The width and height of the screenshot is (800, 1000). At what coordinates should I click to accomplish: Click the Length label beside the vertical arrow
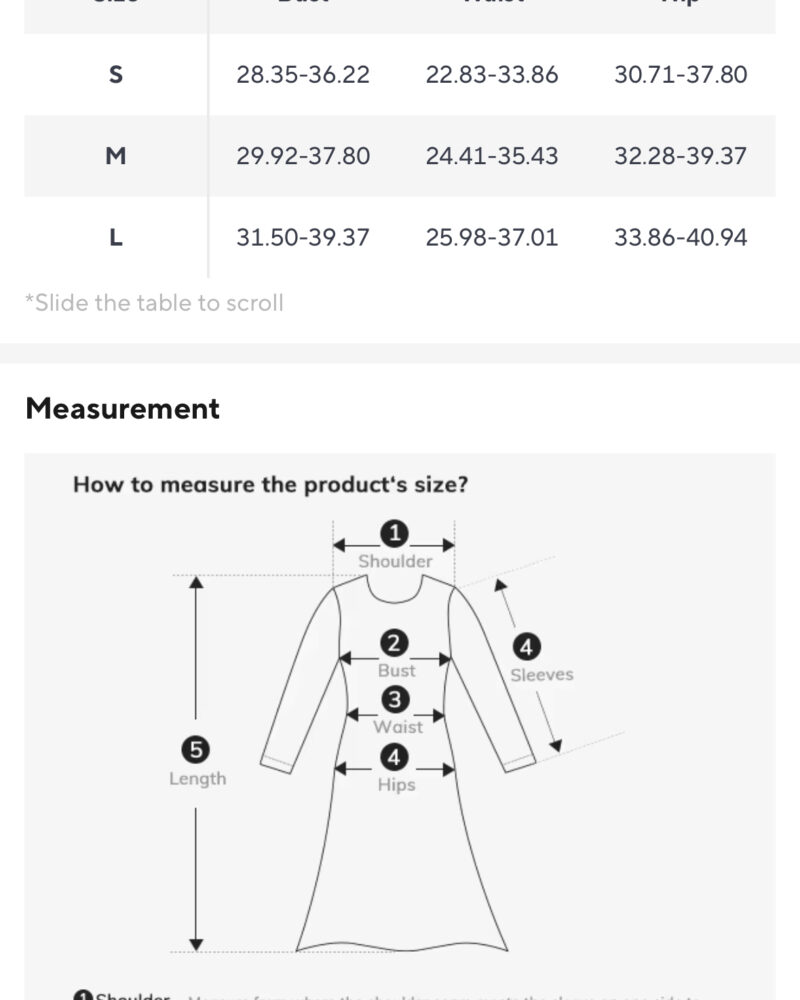pyautogui.click(x=197, y=779)
